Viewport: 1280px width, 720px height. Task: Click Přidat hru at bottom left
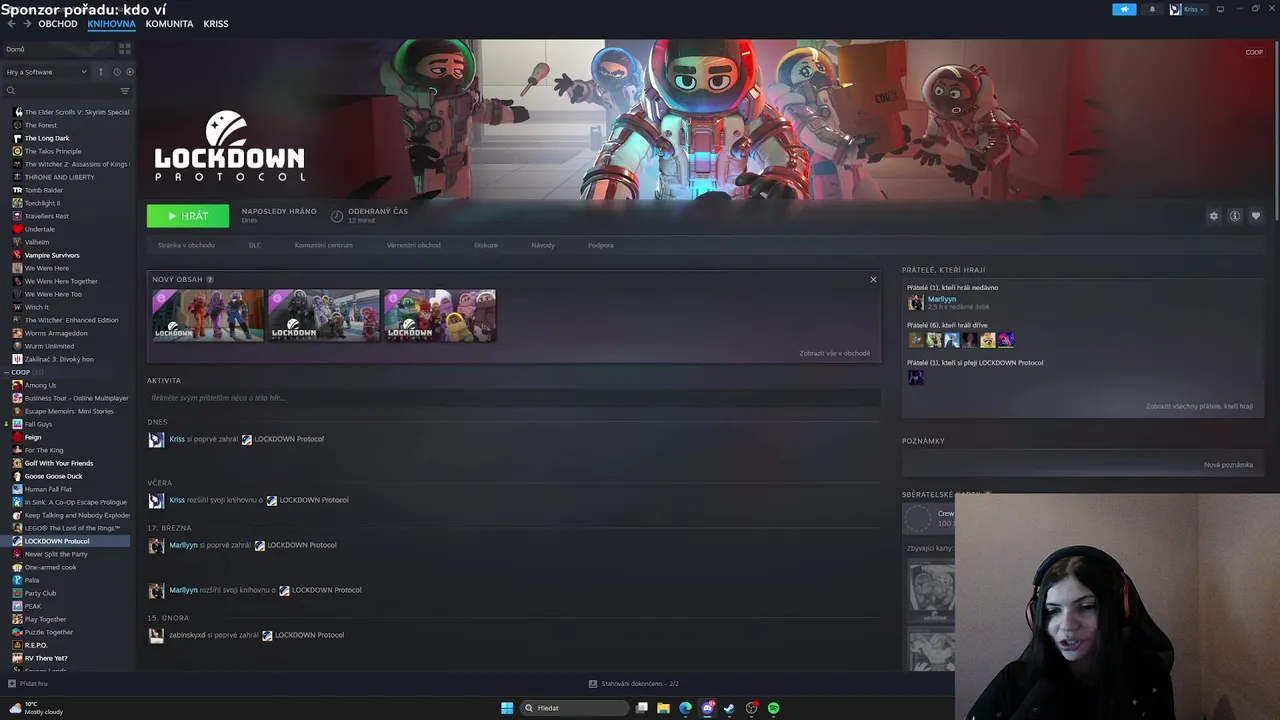click(x=28, y=684)
